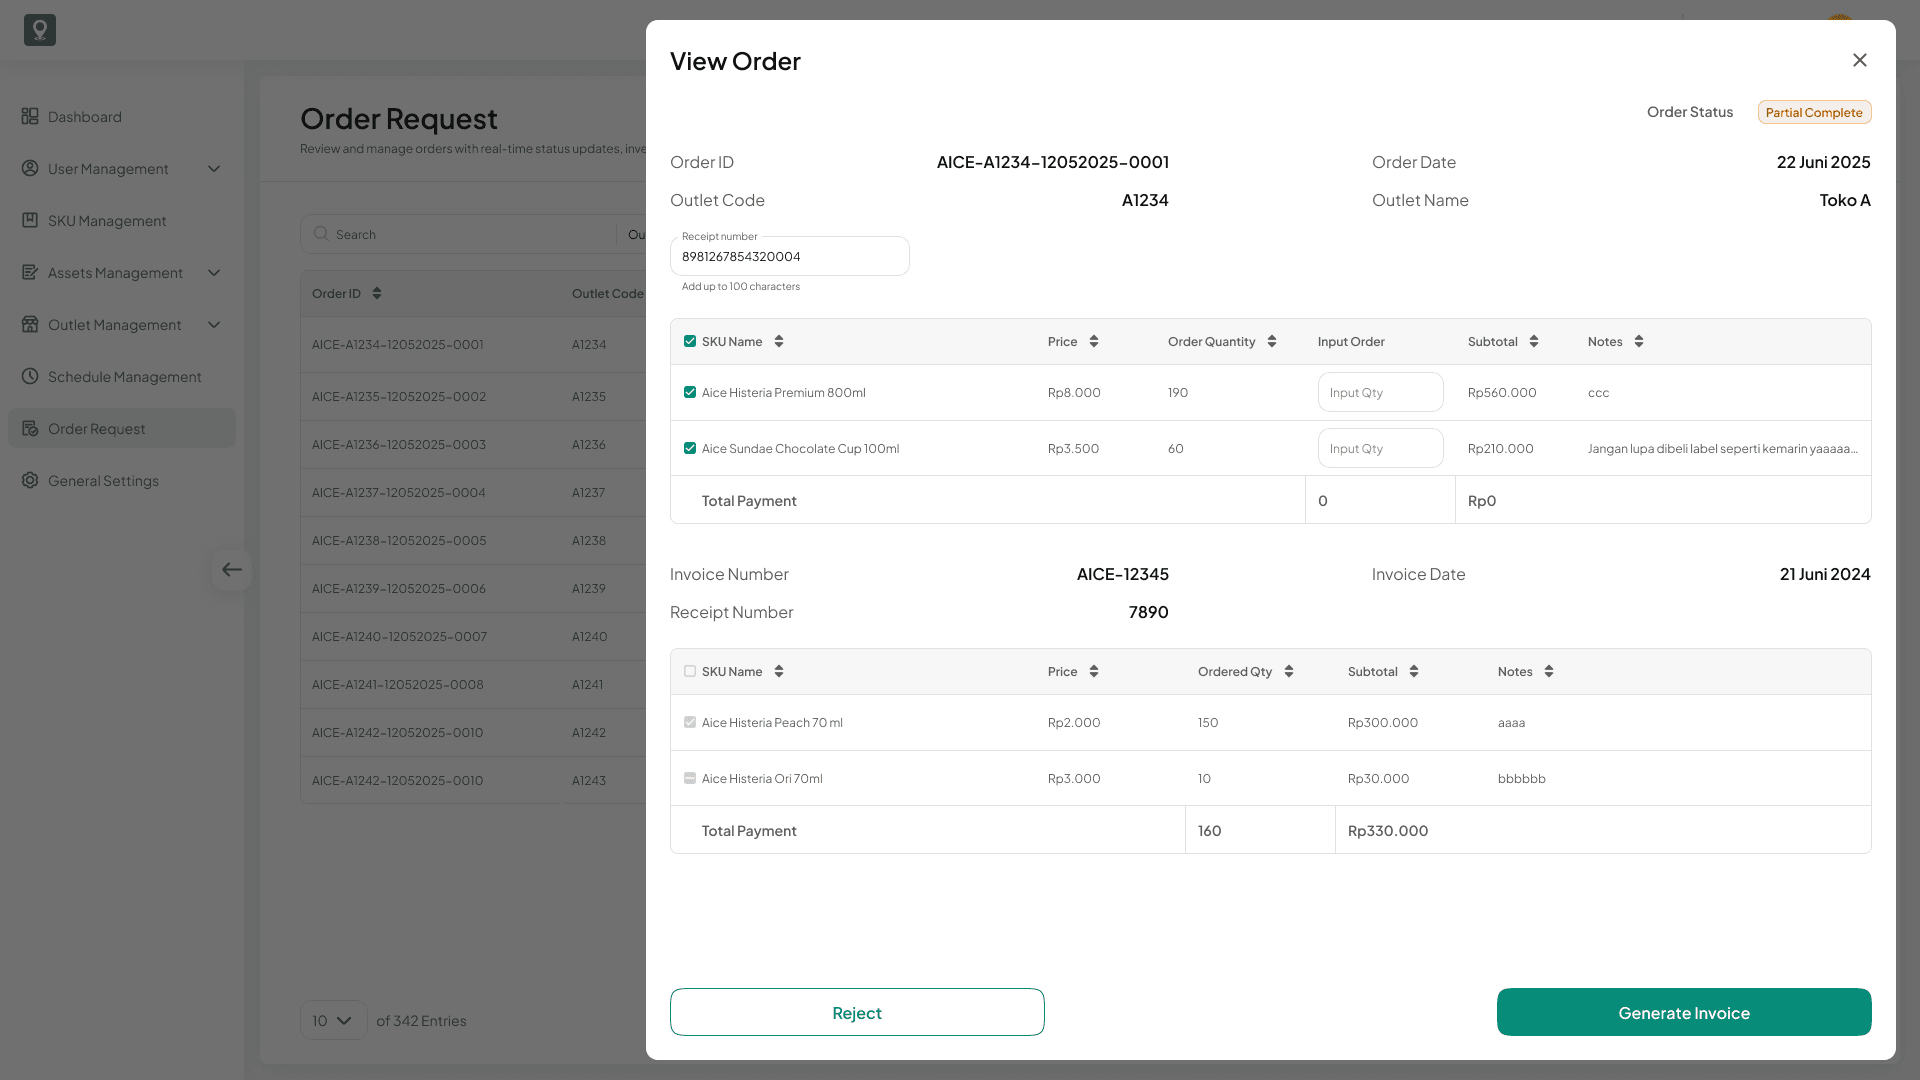Click Input Qty field for Aice Histeria Premium

[x=1380, y=392]
